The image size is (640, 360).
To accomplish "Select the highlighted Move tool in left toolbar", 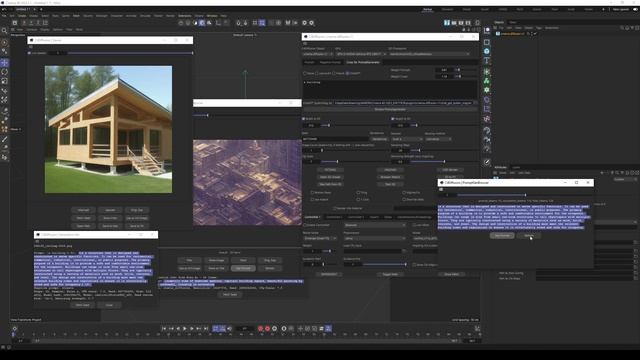I will [x=4, y=62].
